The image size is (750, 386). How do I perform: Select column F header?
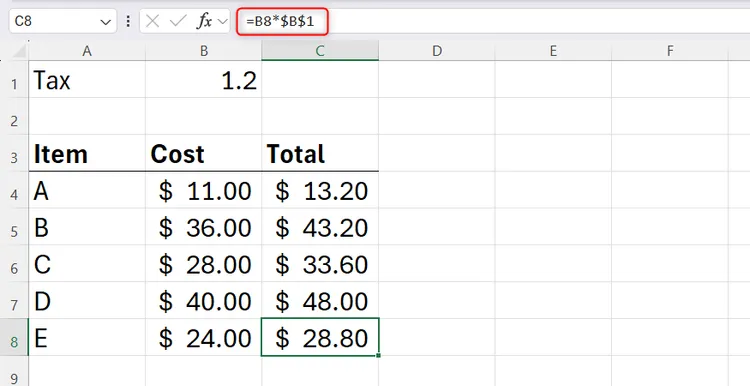click(670, 51)
